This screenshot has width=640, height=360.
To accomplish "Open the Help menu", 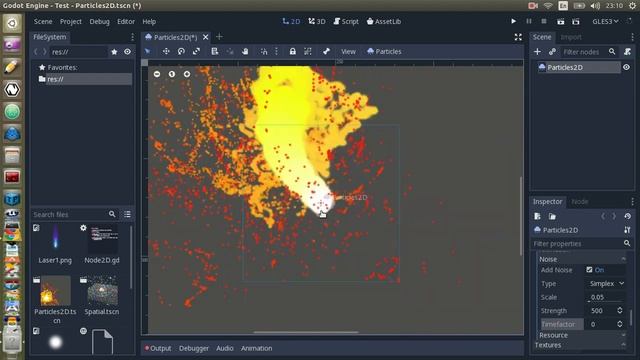I will 149,21.
